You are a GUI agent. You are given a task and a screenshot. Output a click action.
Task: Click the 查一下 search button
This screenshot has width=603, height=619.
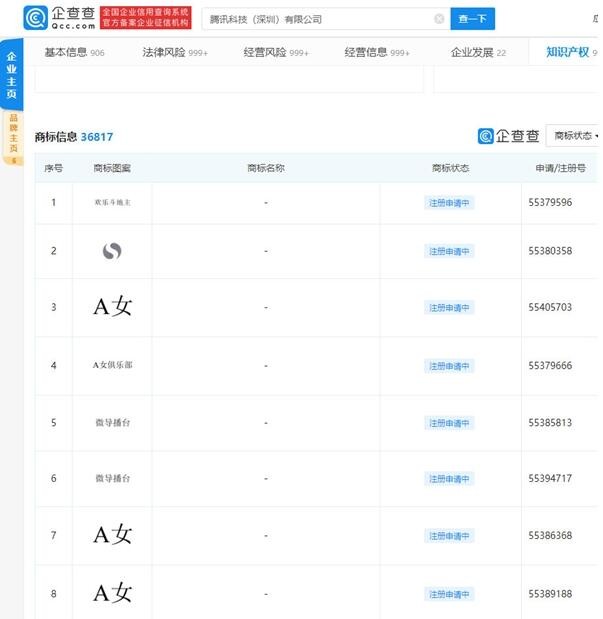tap(471, 19)
